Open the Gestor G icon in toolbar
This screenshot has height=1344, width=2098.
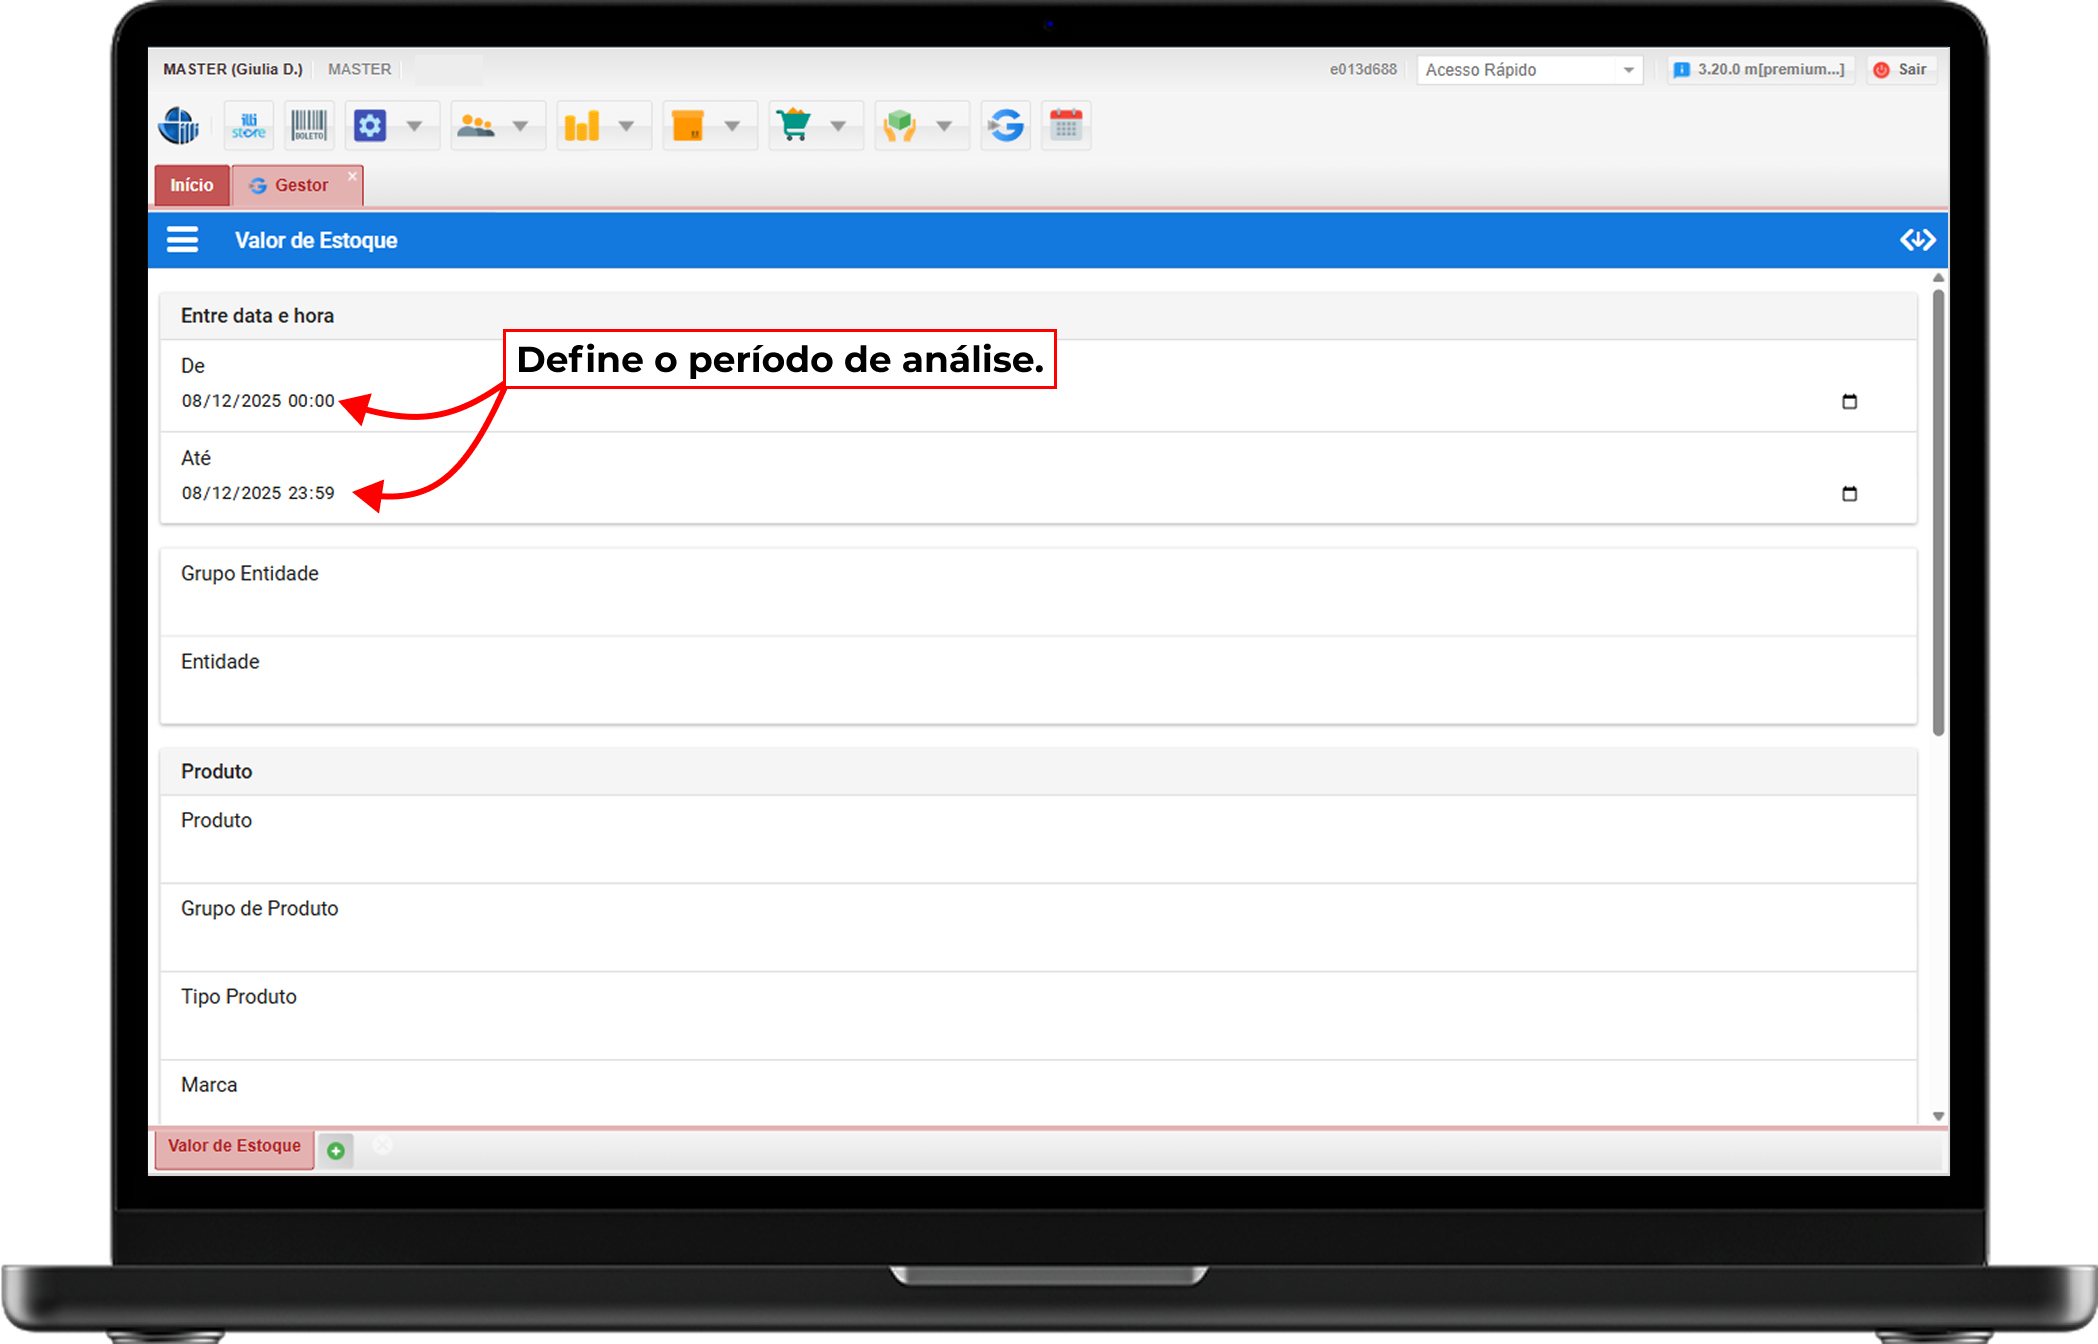1006,126
